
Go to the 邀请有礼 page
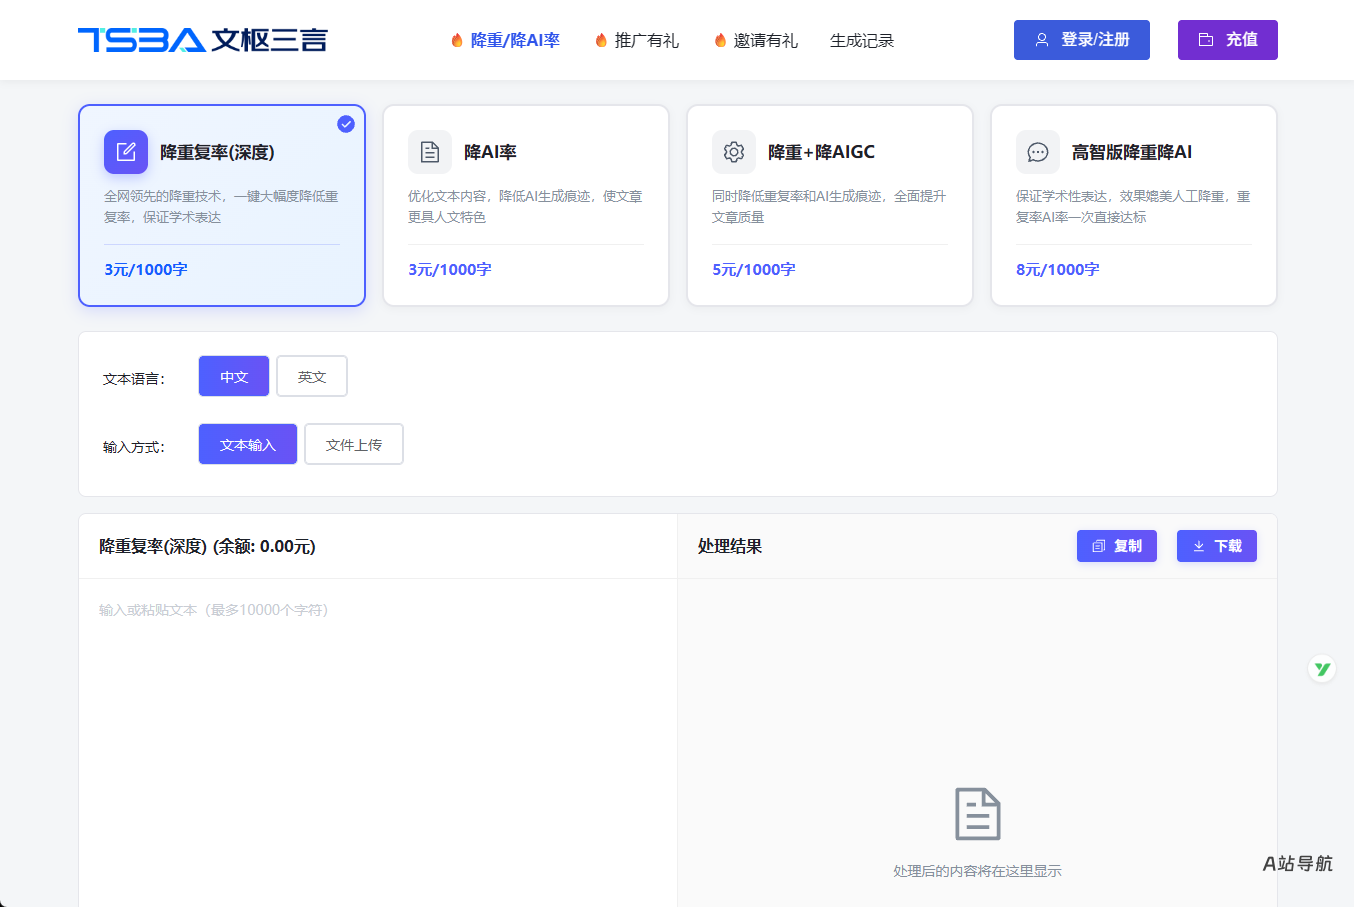coord(766,40)
